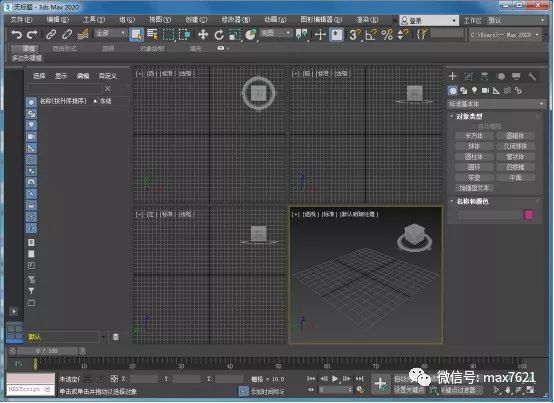Open the Create tab in command panel

tap(453, 76)
